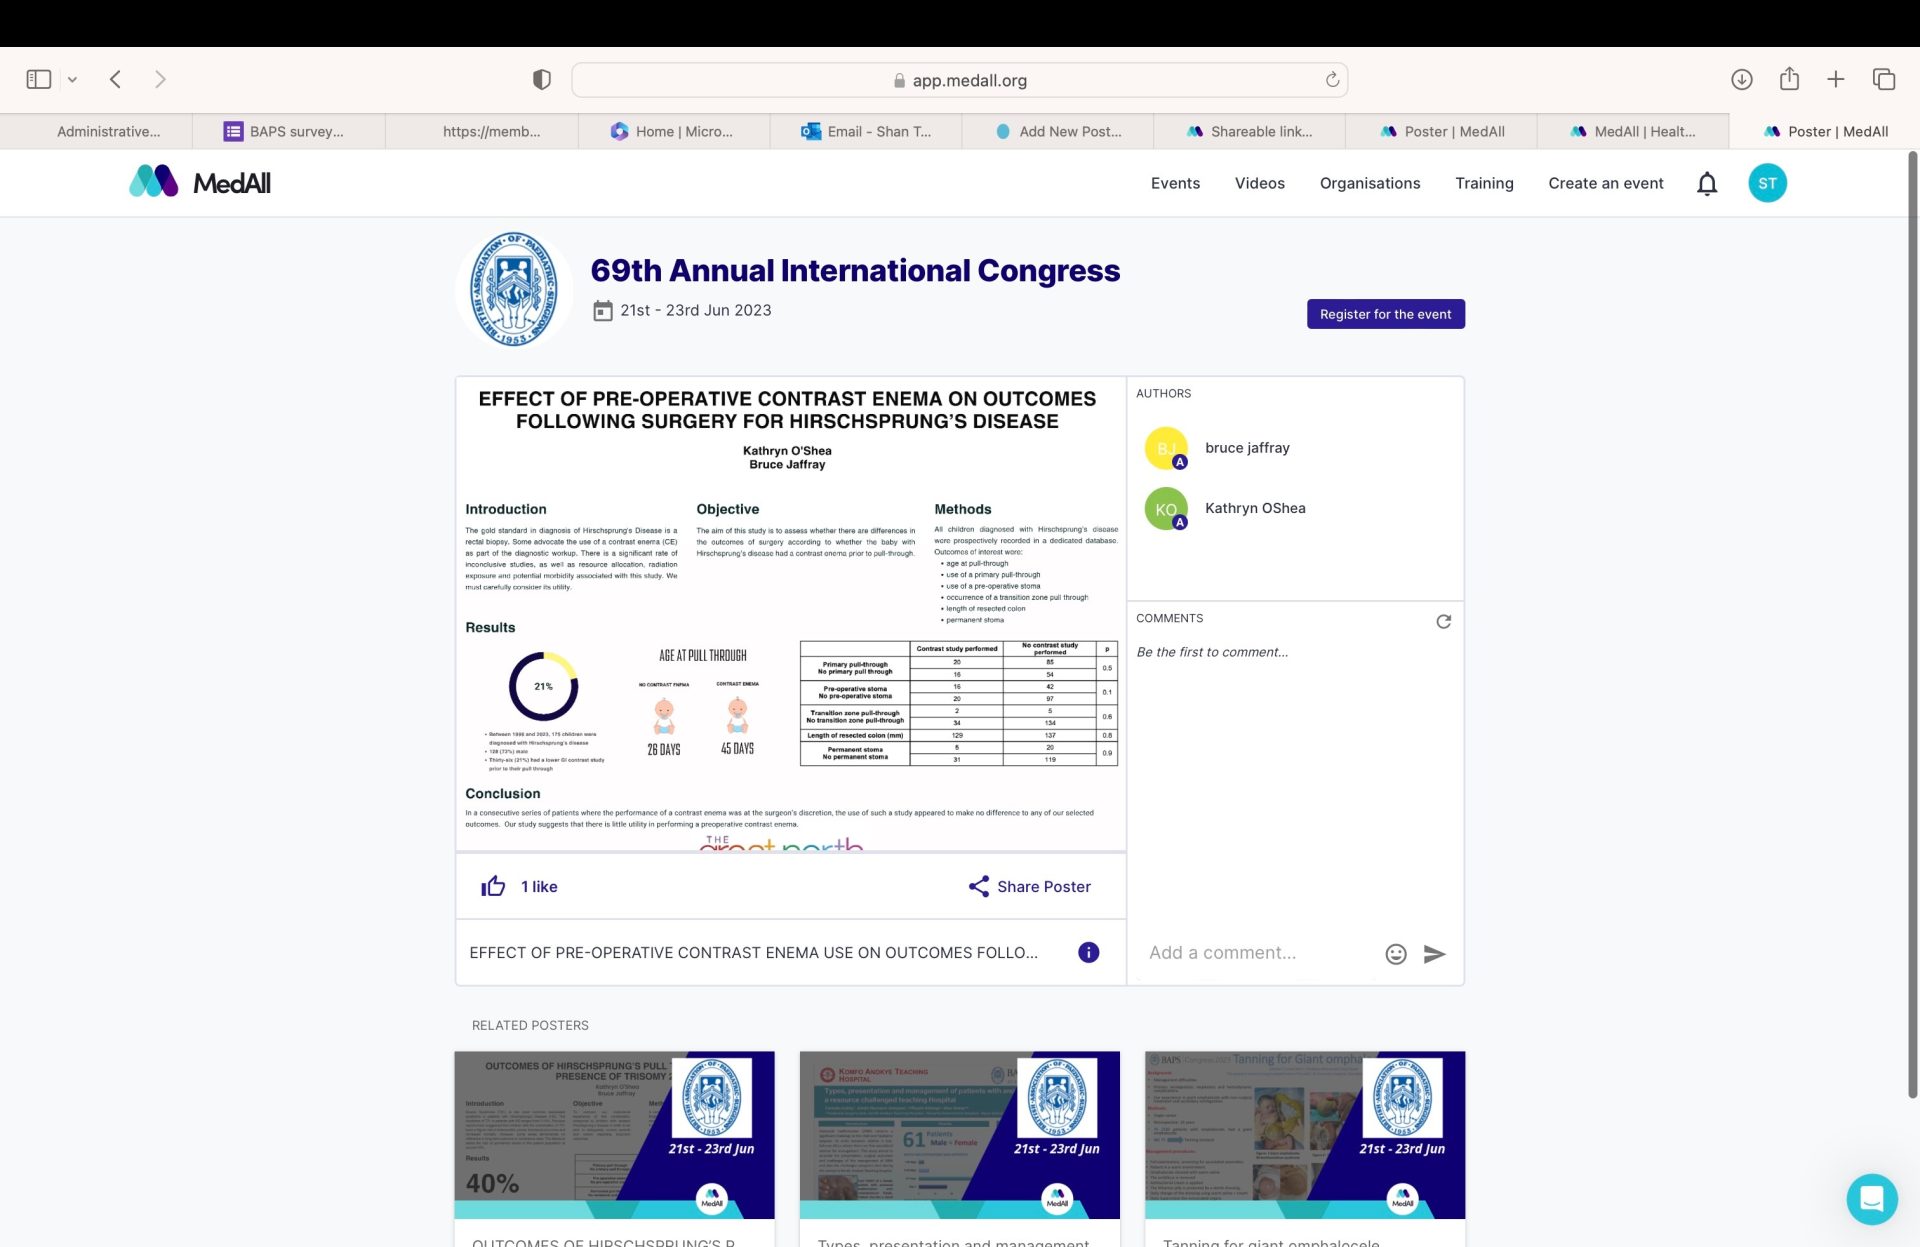Open notifications bell

click(x=1706, y=183)
